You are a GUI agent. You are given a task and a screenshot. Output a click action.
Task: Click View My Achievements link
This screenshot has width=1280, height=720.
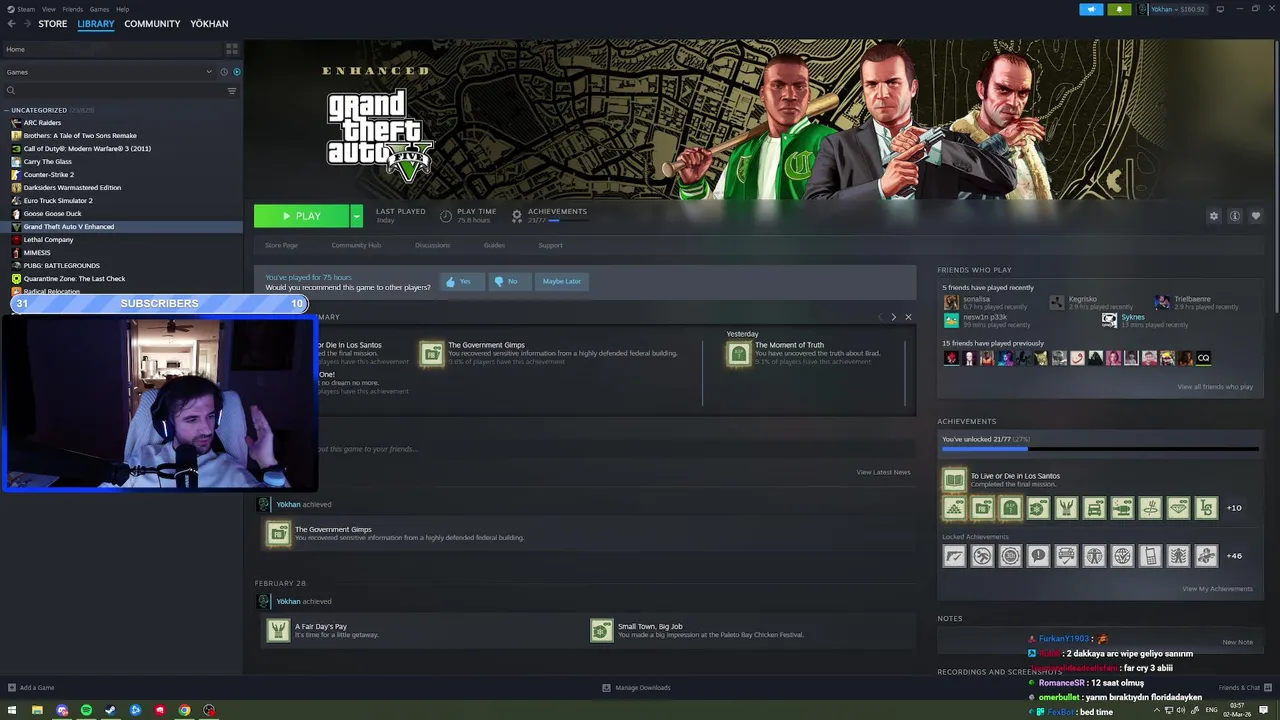pos(1217,589)
